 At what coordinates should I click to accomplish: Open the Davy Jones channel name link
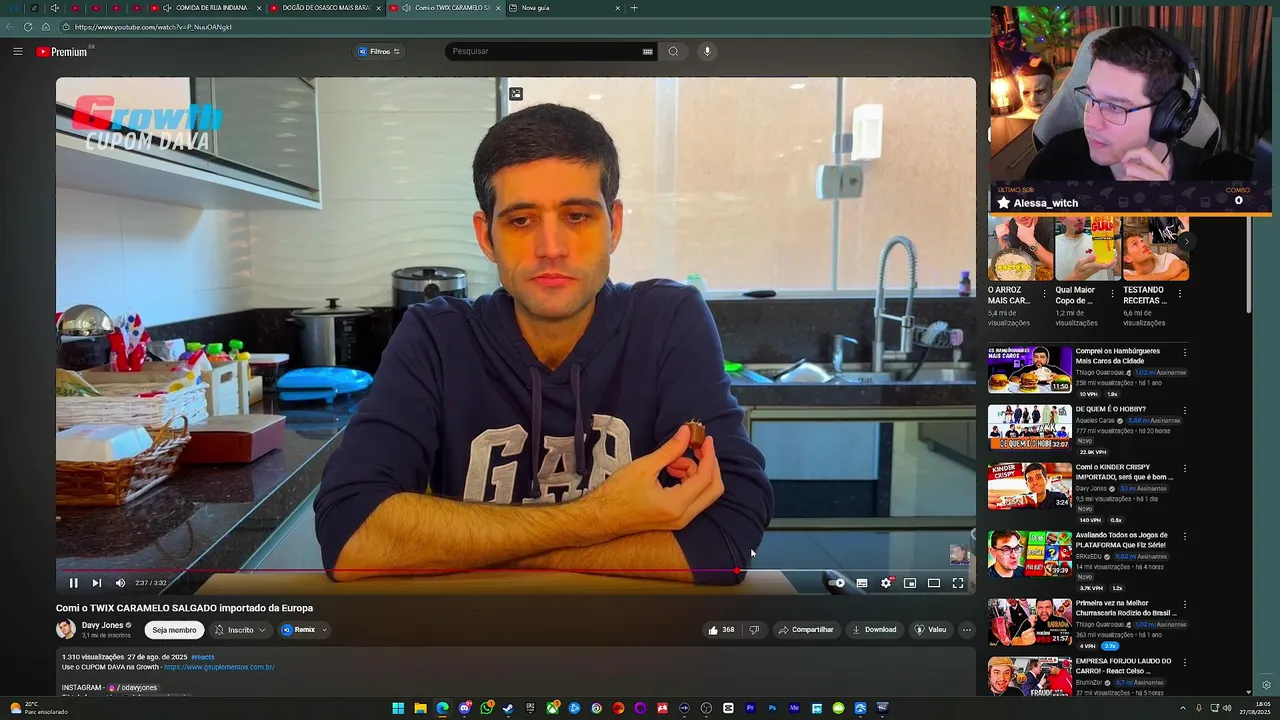[102, 625]
